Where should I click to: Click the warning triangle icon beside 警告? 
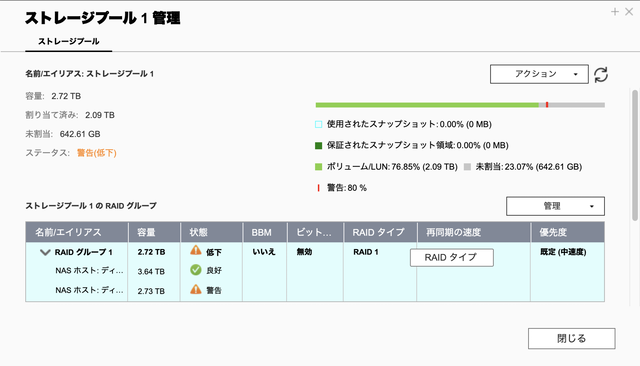pyautogui.click(x=196, y=289)
